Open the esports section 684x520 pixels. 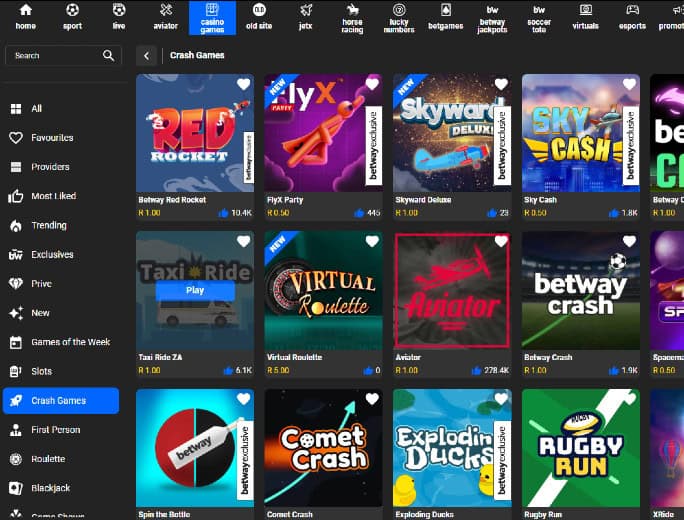click(633, 17)
